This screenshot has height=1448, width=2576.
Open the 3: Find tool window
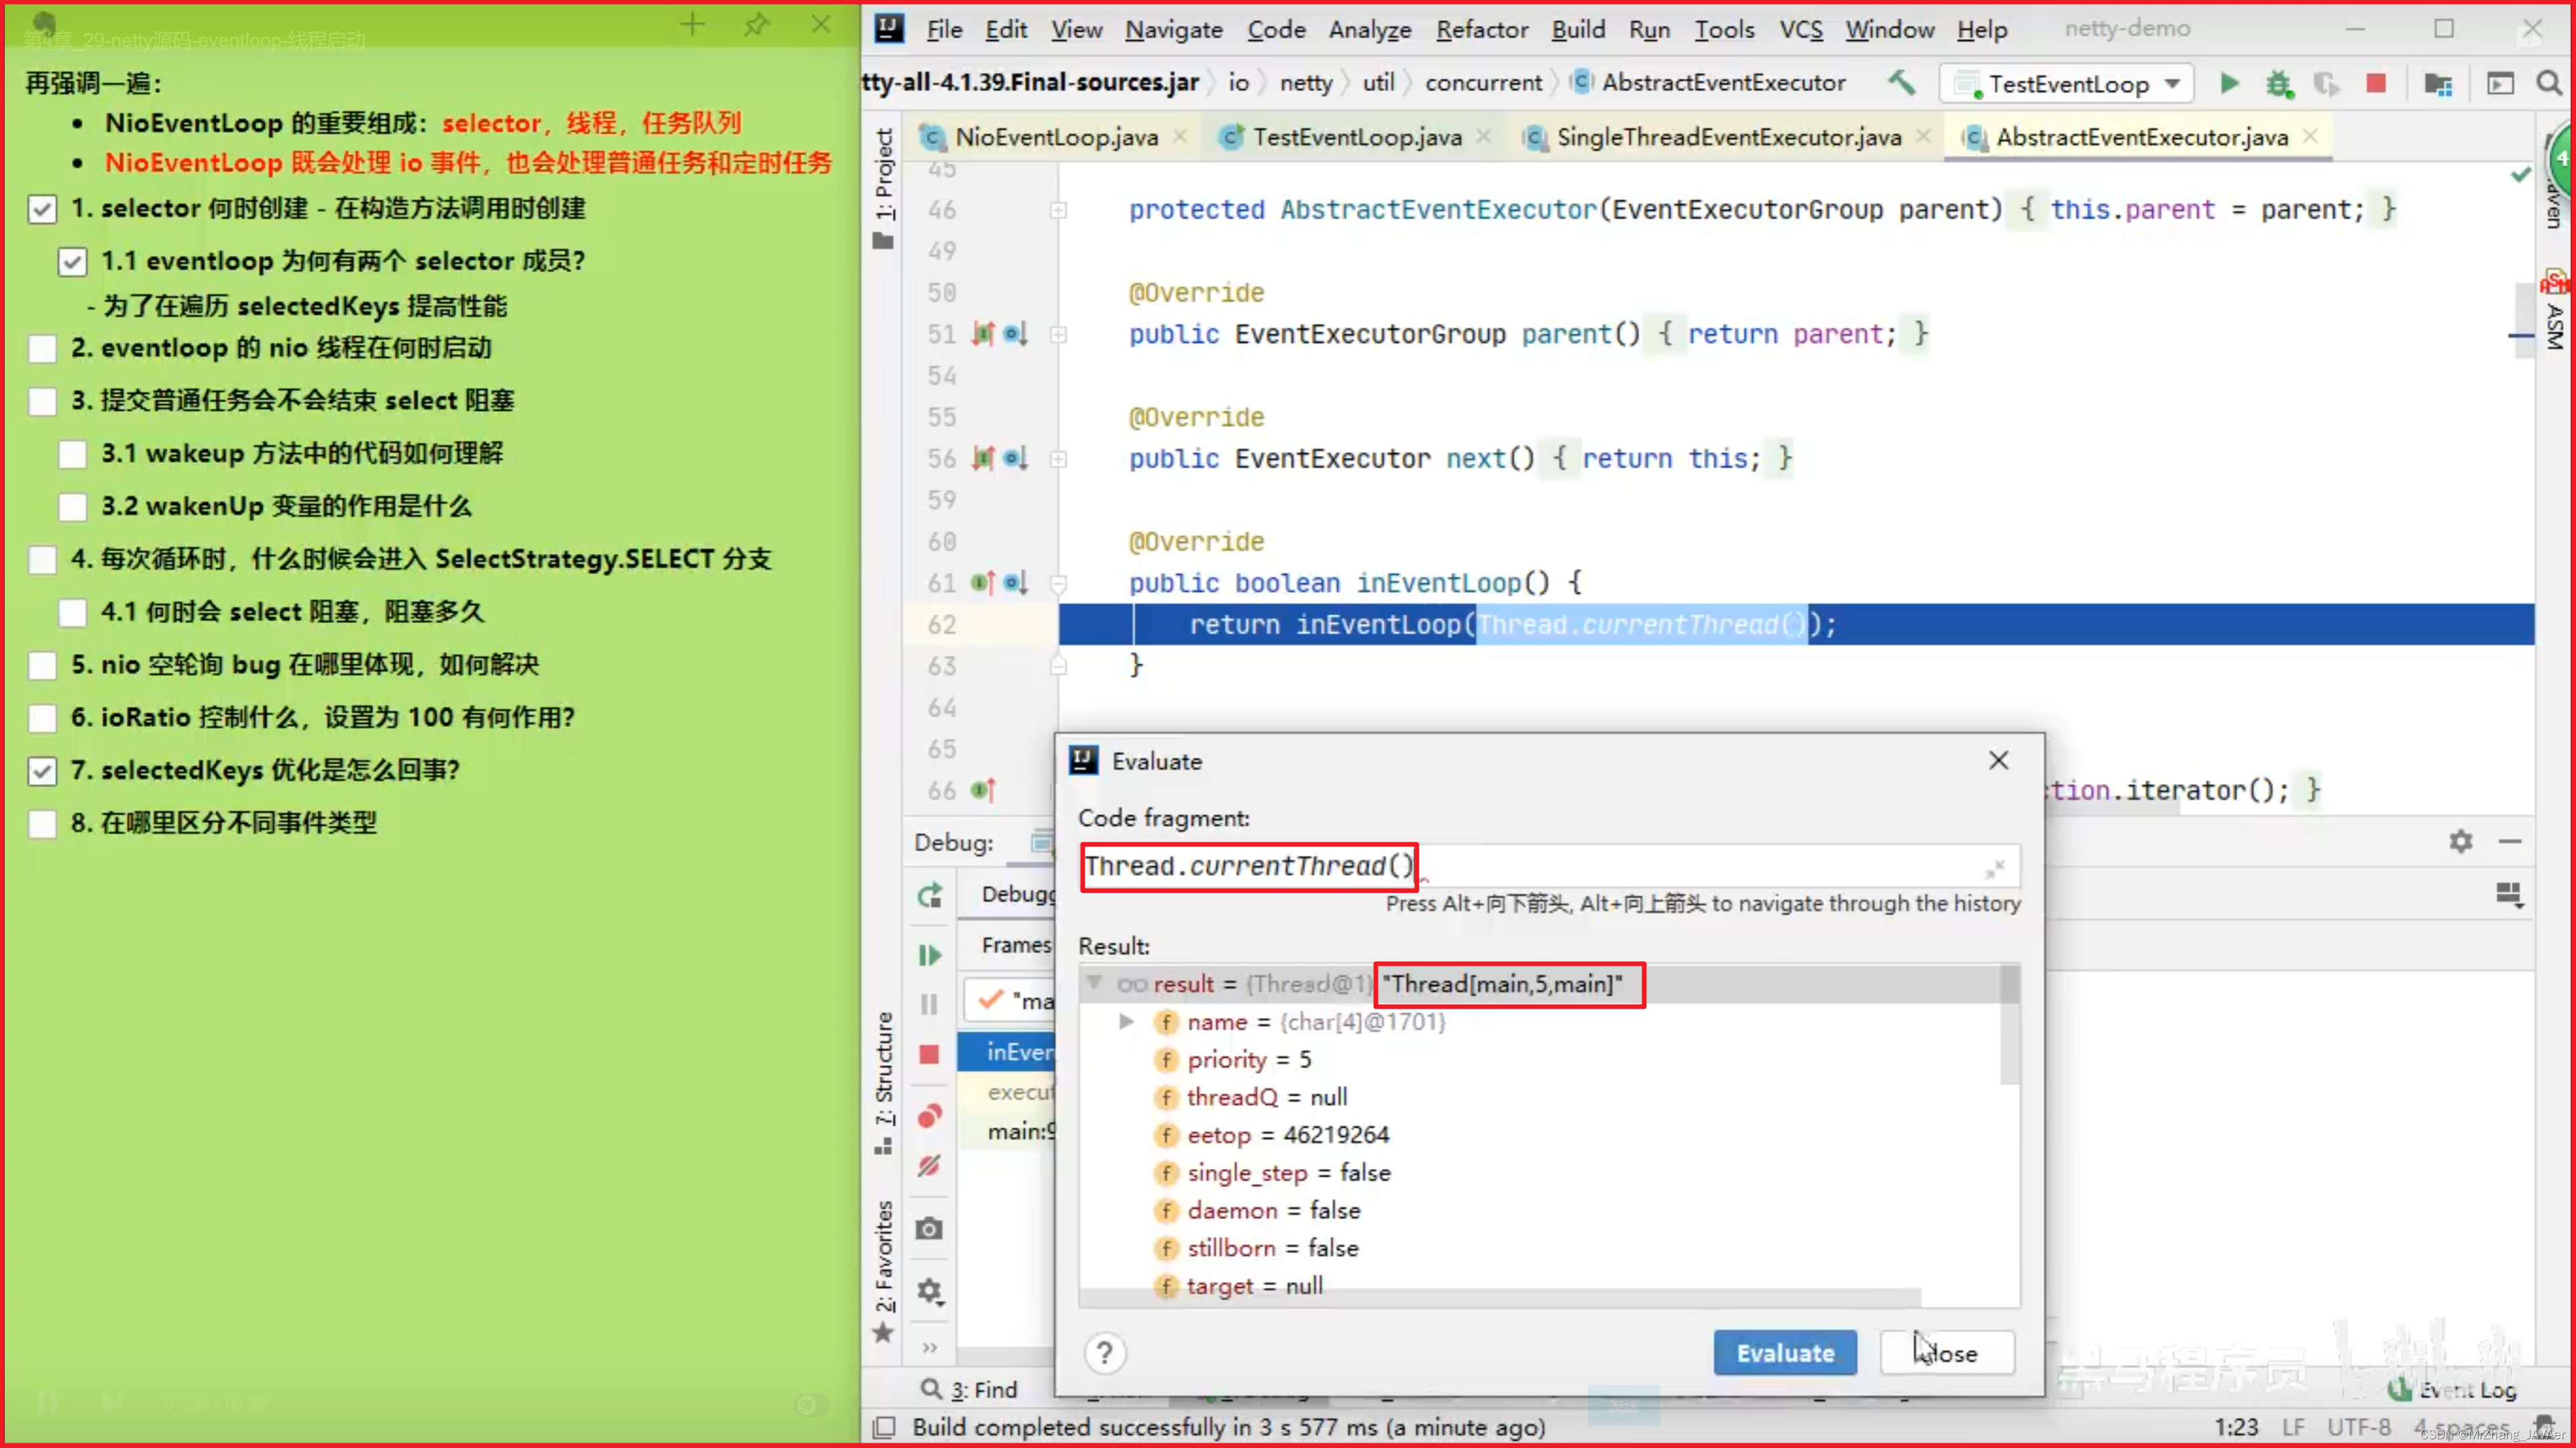[969, 1390]
